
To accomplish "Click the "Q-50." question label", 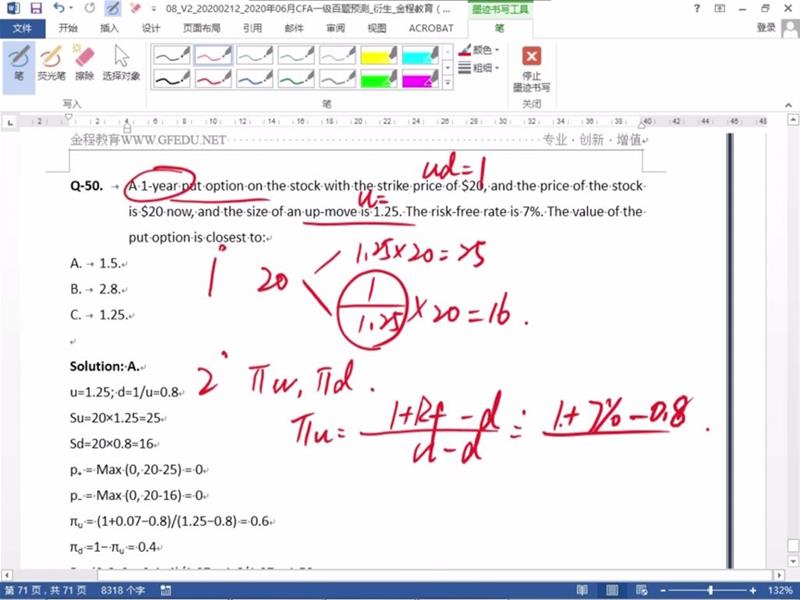I will click(86, 186).
